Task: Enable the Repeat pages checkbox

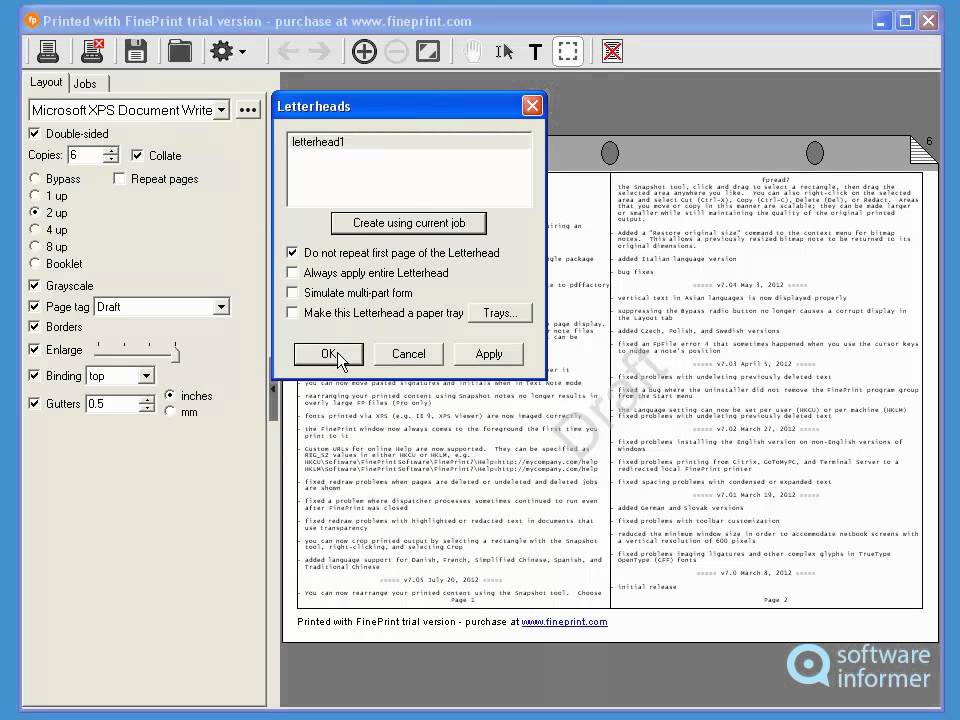Action: pyautogui.click(x=119, y=179)
